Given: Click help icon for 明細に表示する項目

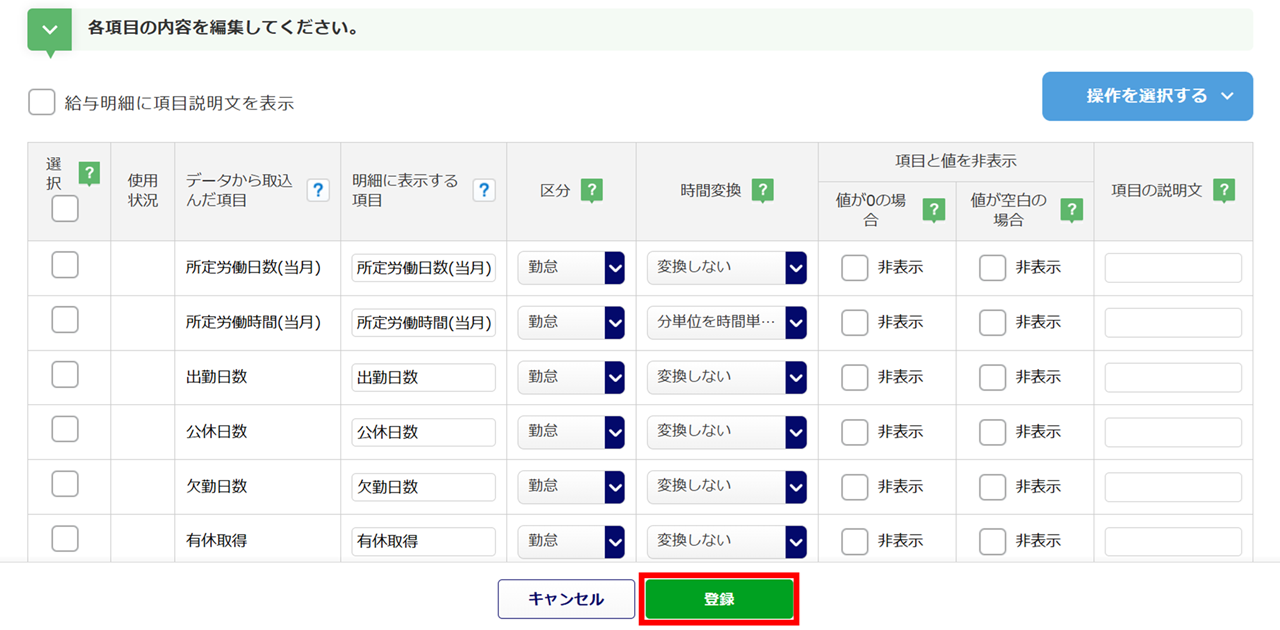Looking at the screenshot, I should [484, 190].
